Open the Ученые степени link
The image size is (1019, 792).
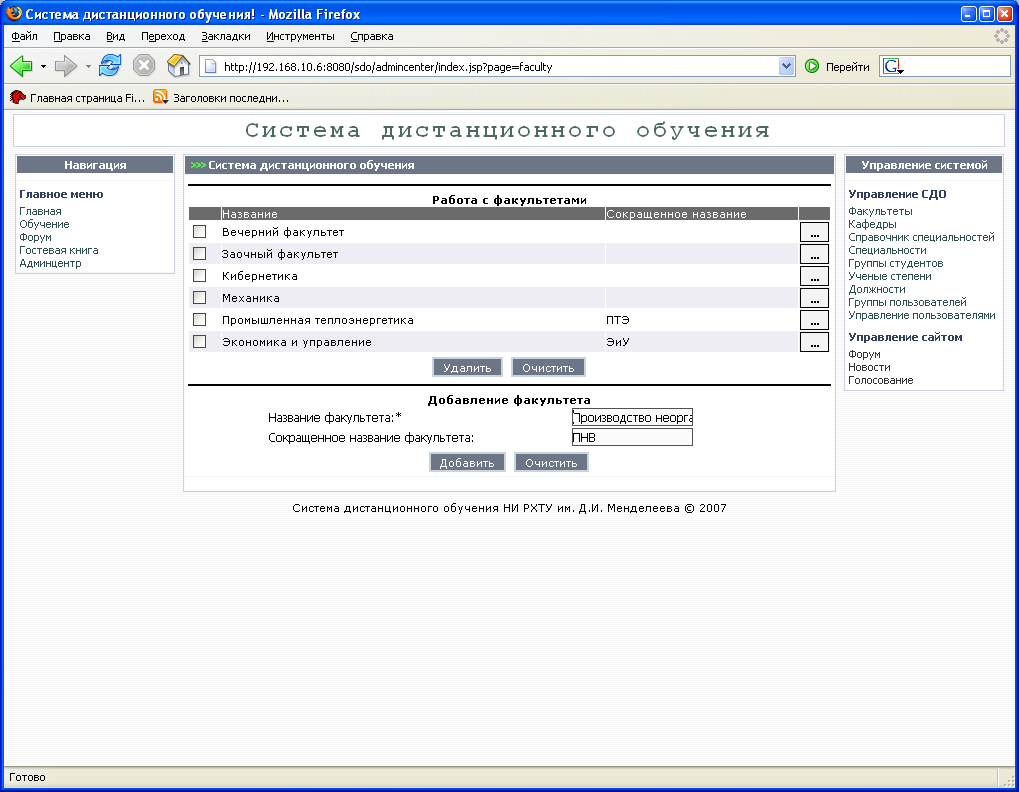tap(890, 276)
